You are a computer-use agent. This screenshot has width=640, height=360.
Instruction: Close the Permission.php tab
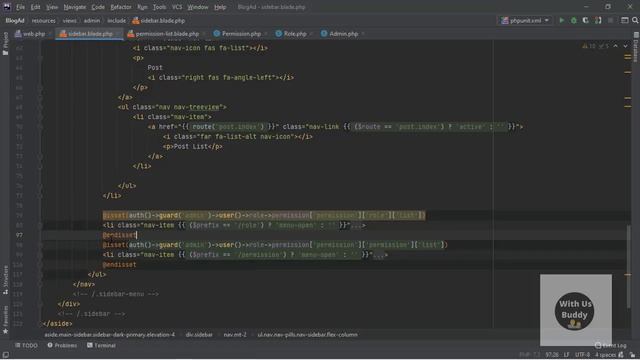(266, 34)
